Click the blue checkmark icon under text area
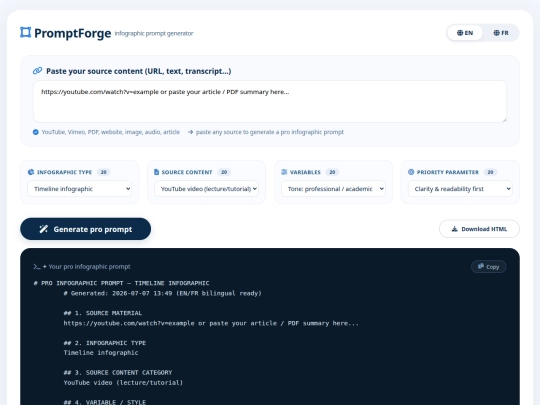Screen dimensions: 540x405 tap(35, 132)
